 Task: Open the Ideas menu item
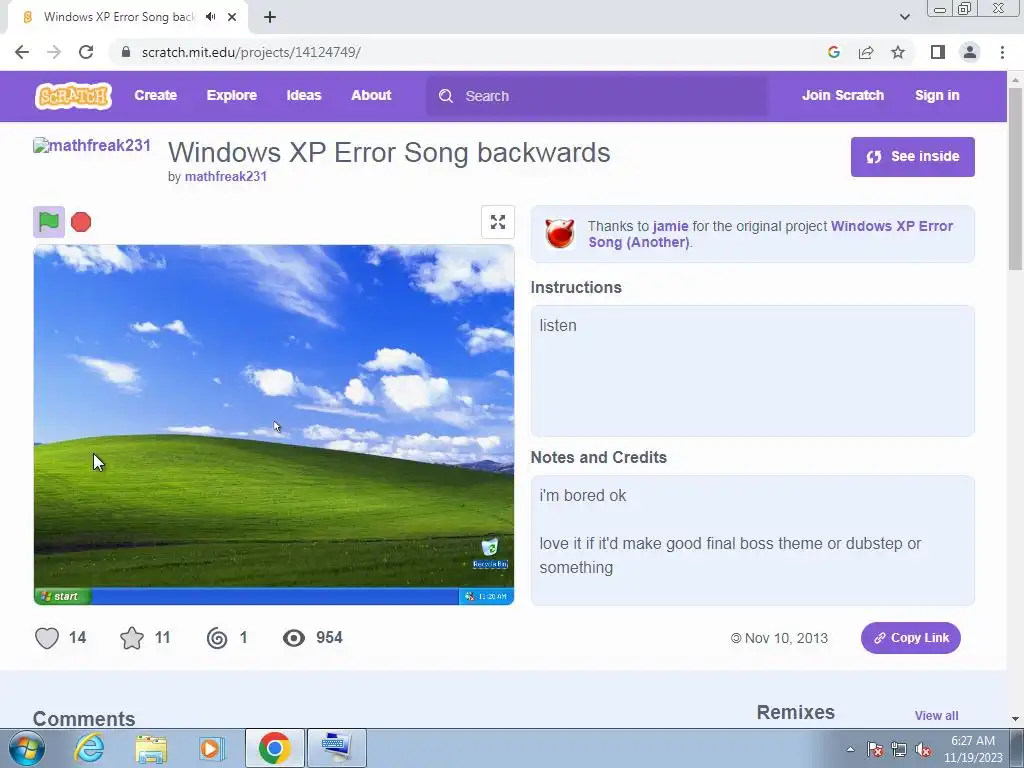[x=304, y=95]
